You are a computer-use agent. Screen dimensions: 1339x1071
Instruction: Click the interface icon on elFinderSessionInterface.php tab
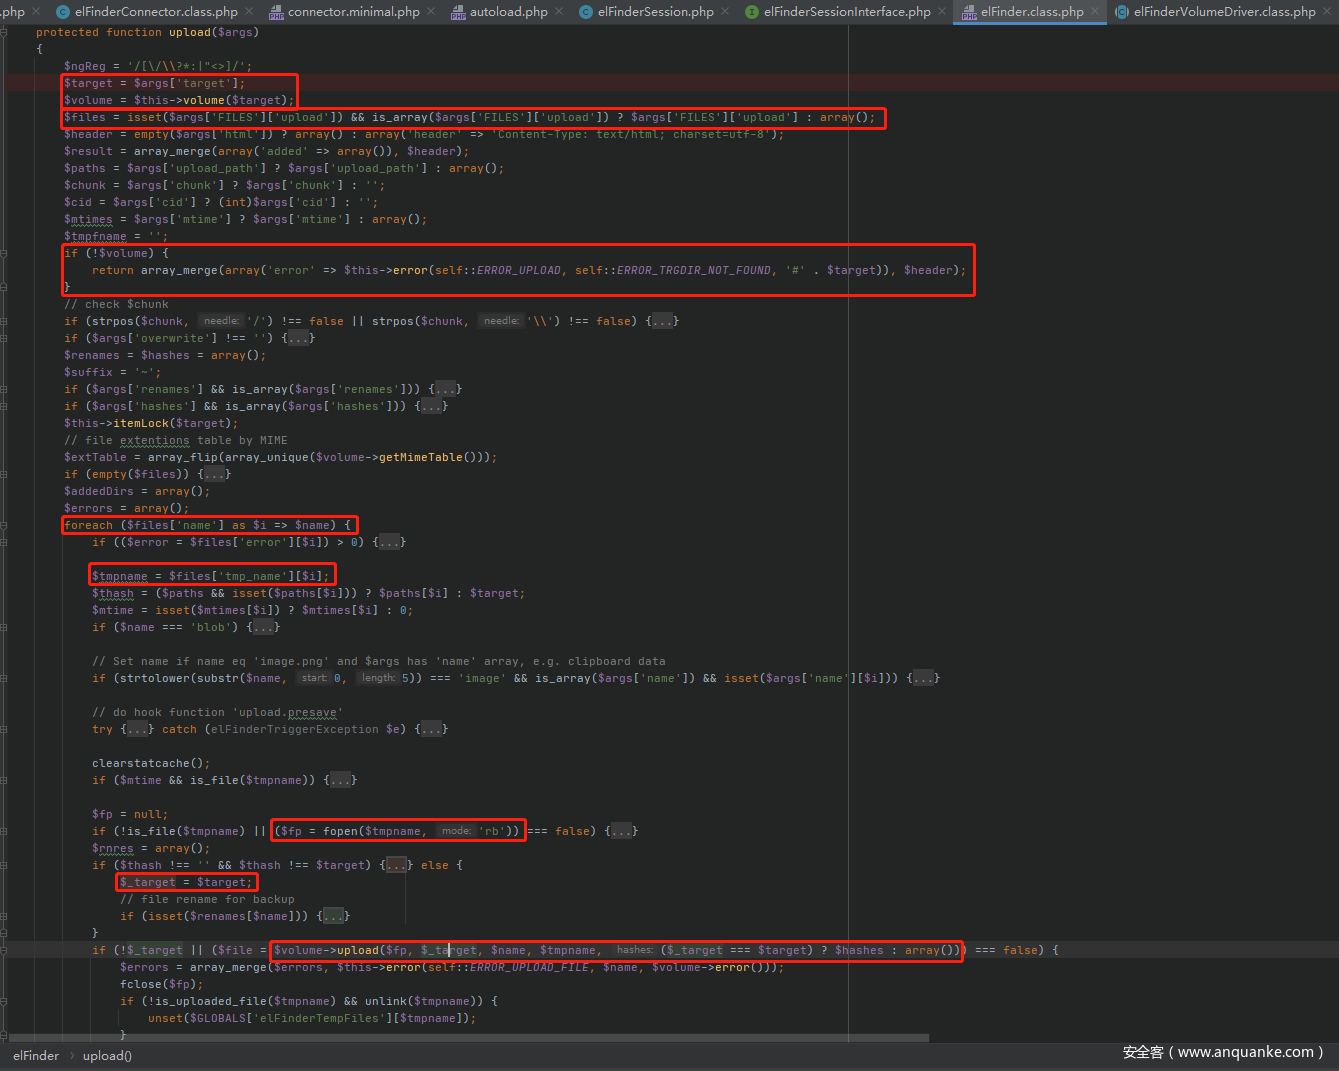pyautogui.click(x=752, y=12)
